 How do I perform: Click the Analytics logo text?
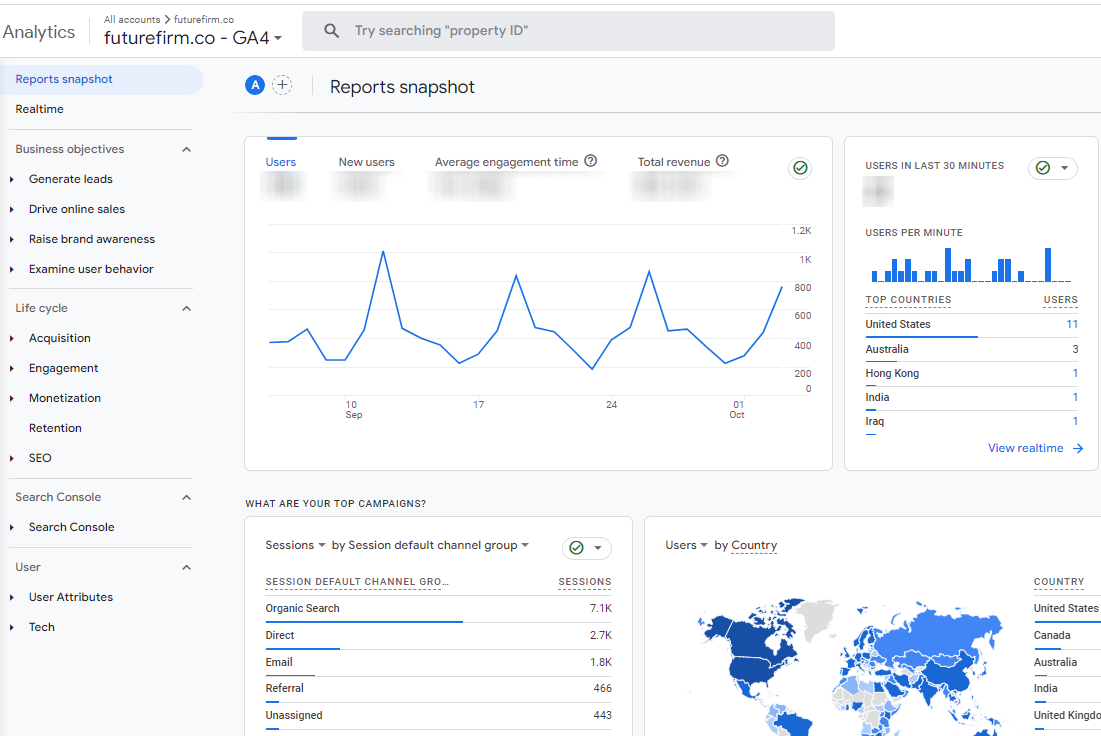click(x=39, y=32)
